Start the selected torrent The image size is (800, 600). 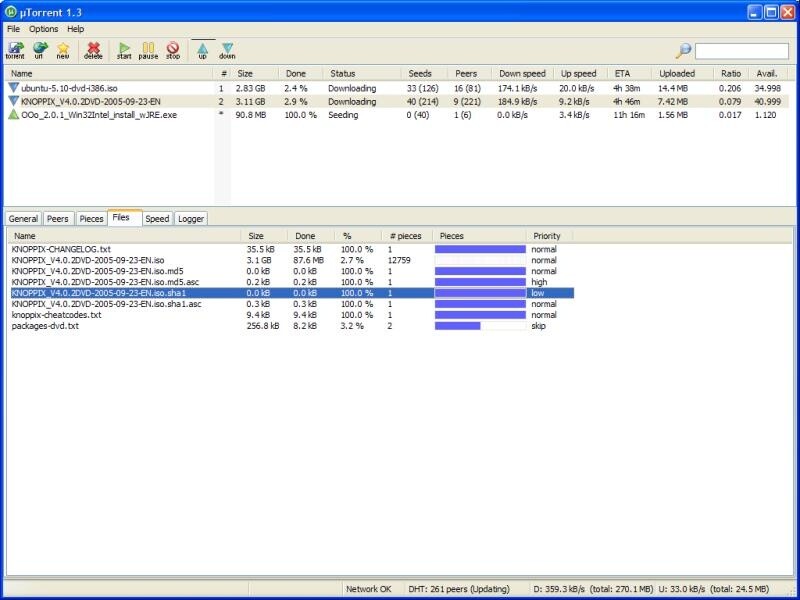coord(123,49)
